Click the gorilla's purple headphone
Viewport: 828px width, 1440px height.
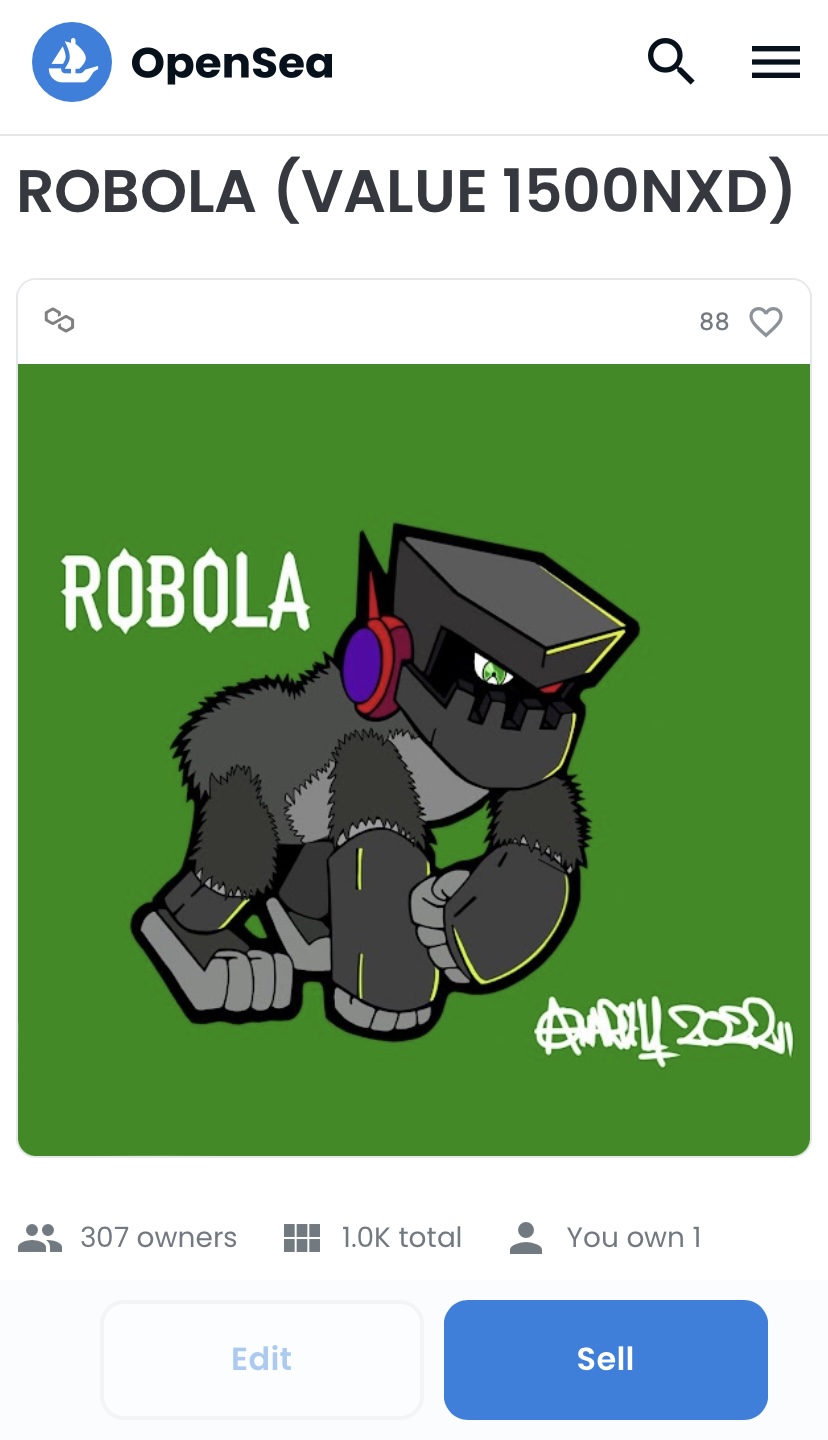coord(358,667)
